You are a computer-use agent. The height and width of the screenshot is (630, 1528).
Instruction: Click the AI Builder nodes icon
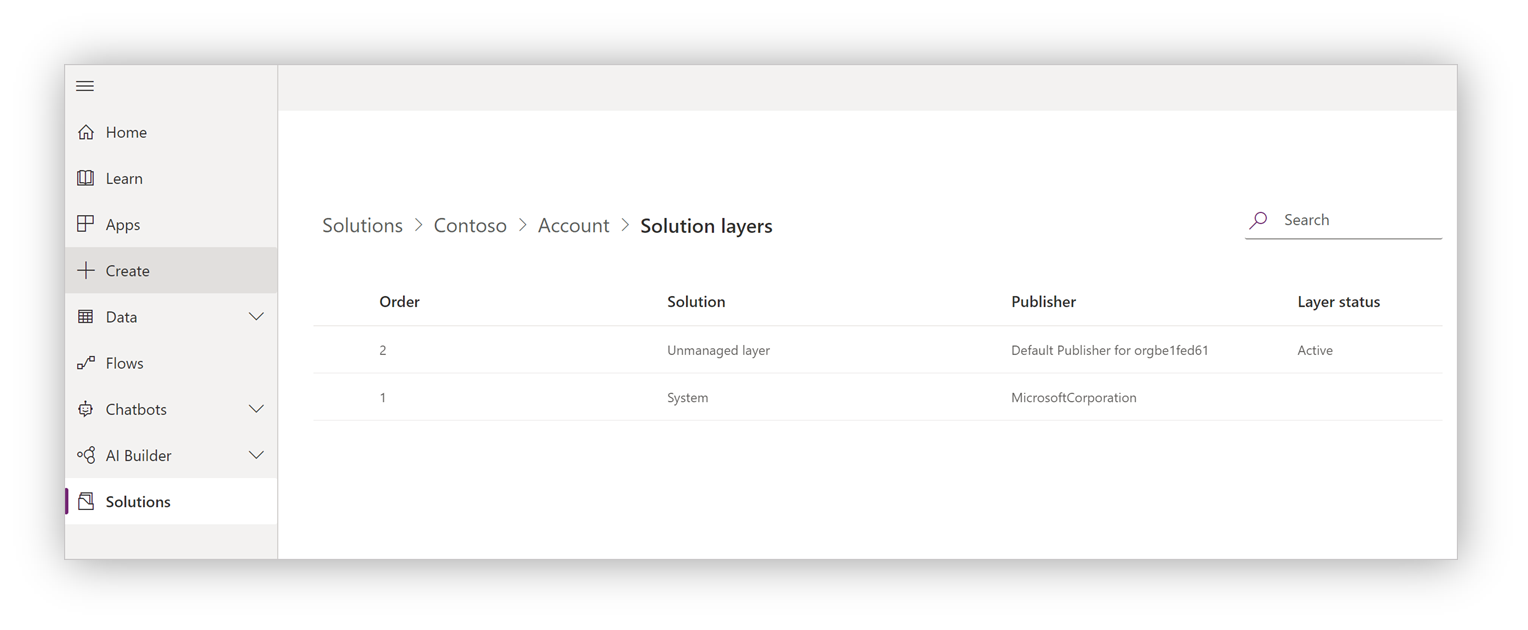pos(86,455)
